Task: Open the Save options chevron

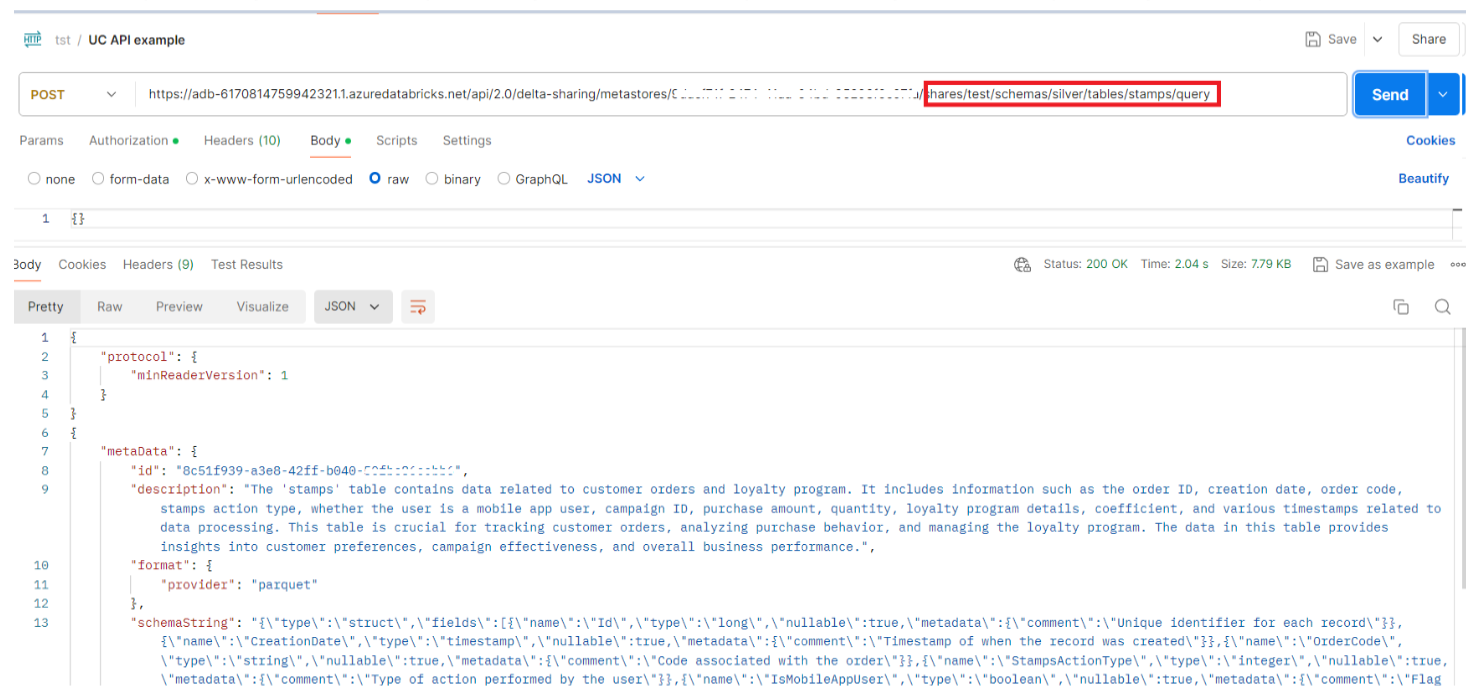Action: (1377, 40)
